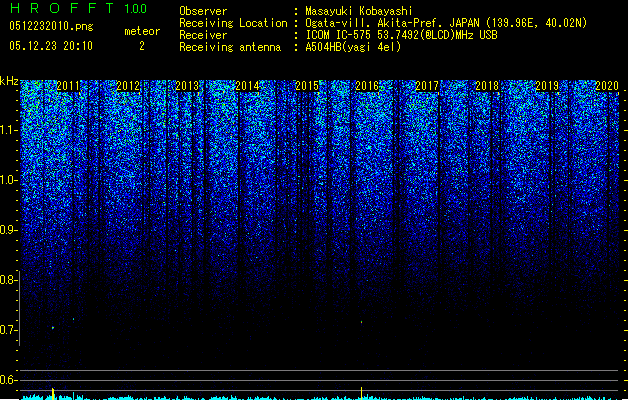Click the Receiving Location label
629x400 pixels.
pos(233,23)
